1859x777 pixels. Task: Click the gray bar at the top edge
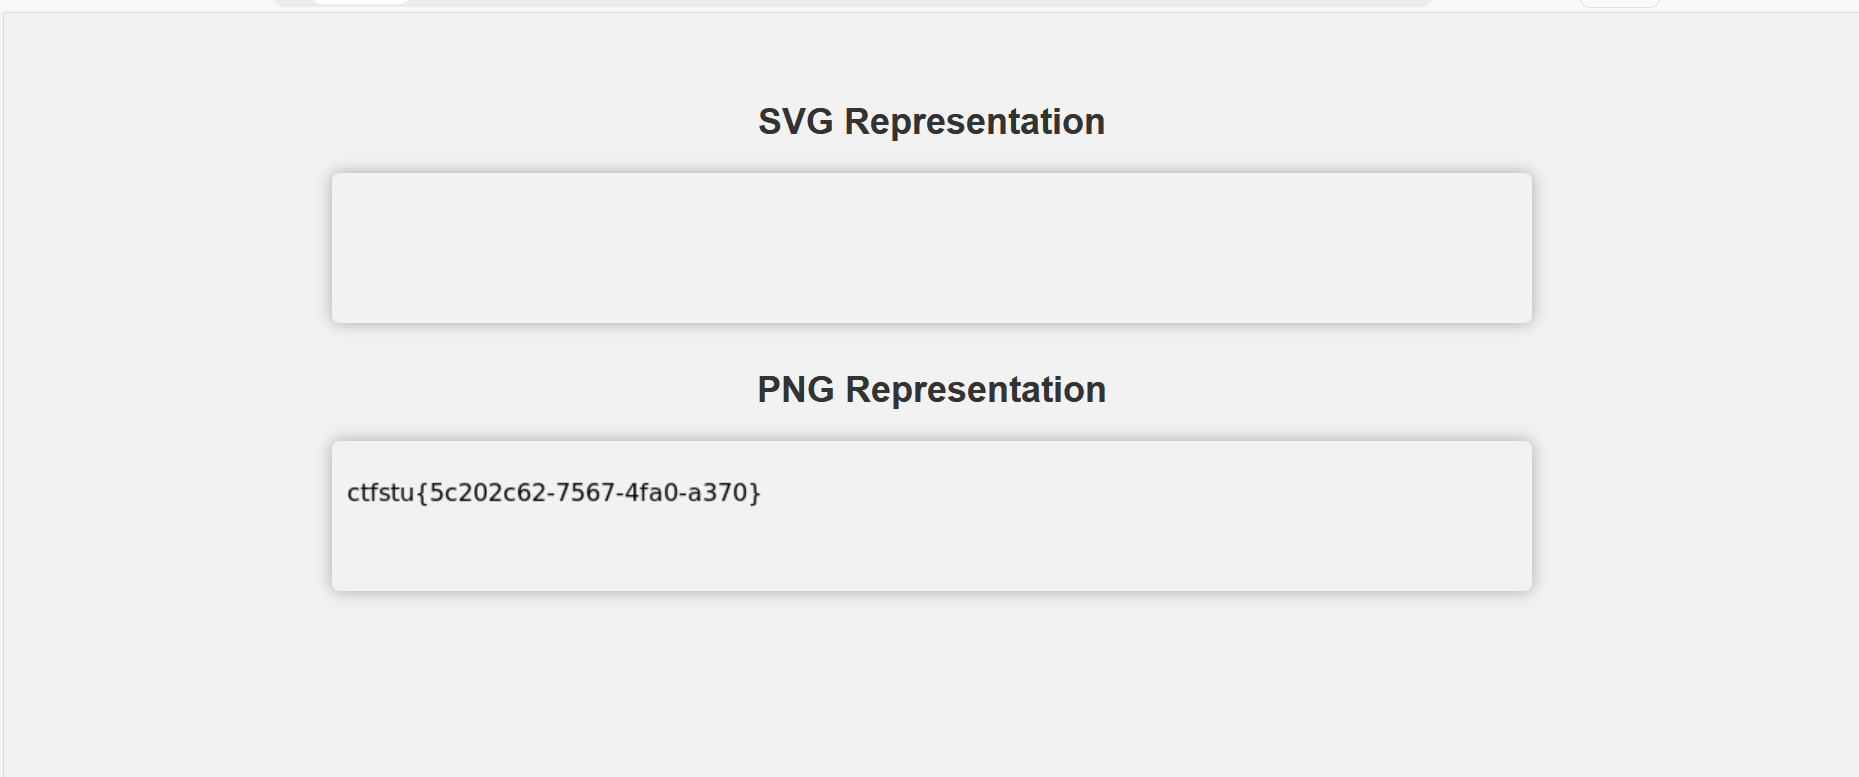point(900,3)
